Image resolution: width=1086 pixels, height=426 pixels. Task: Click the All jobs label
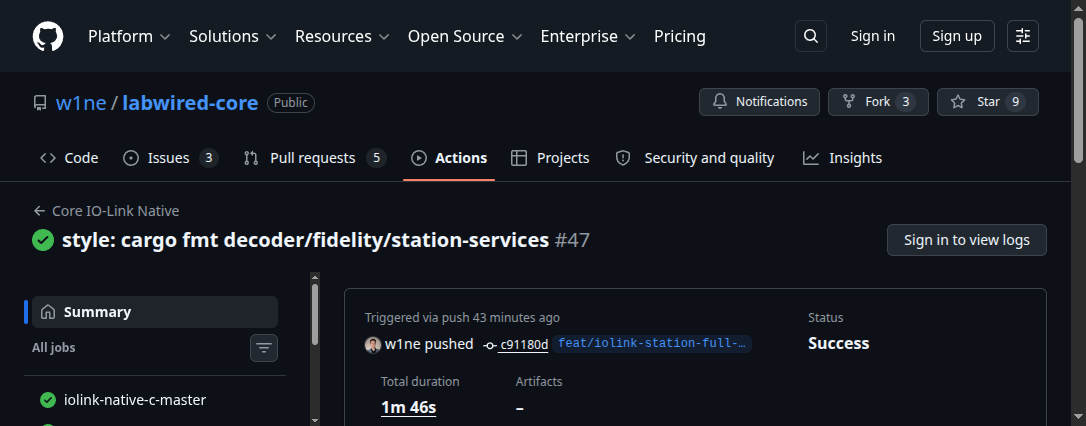[x=53, y=348]
